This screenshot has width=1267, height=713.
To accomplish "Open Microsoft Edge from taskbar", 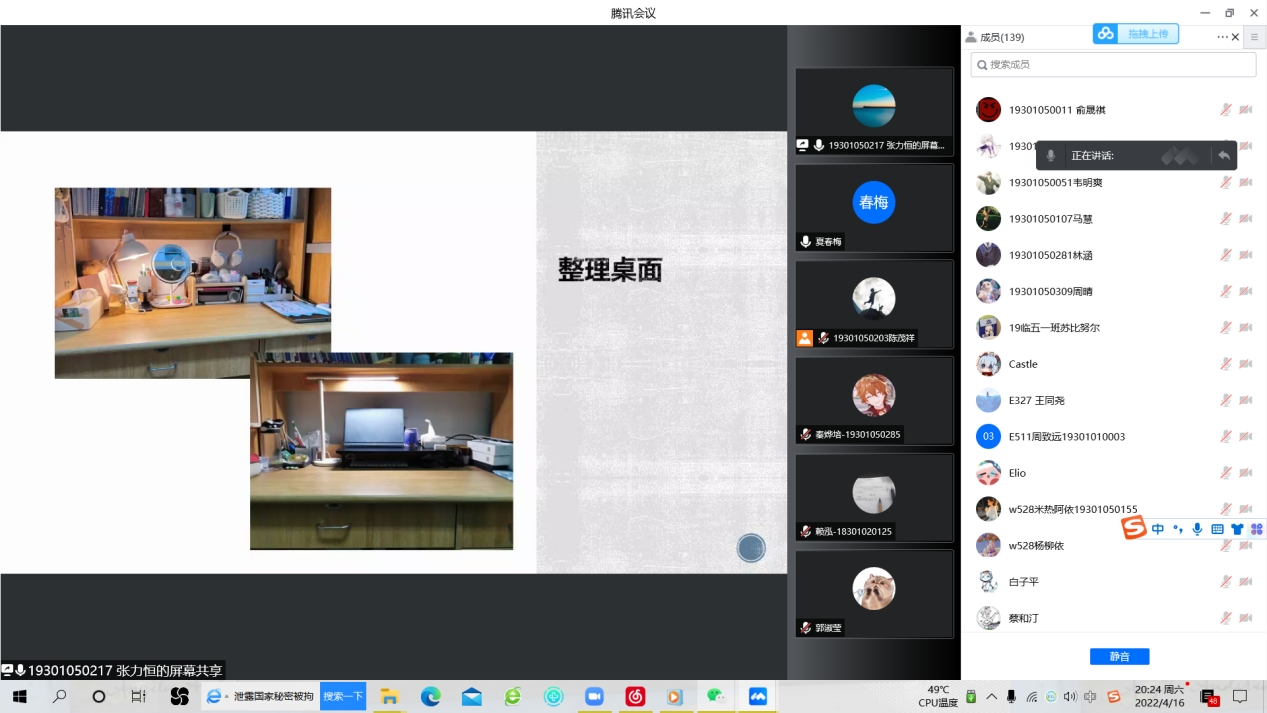I will click(430, 696).
